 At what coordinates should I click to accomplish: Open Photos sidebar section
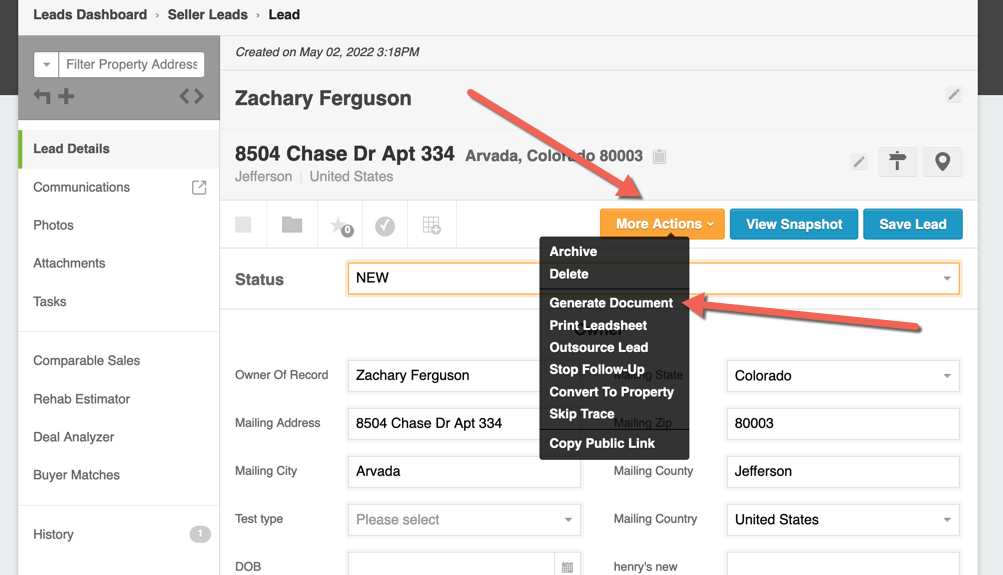tap(53, 225)
